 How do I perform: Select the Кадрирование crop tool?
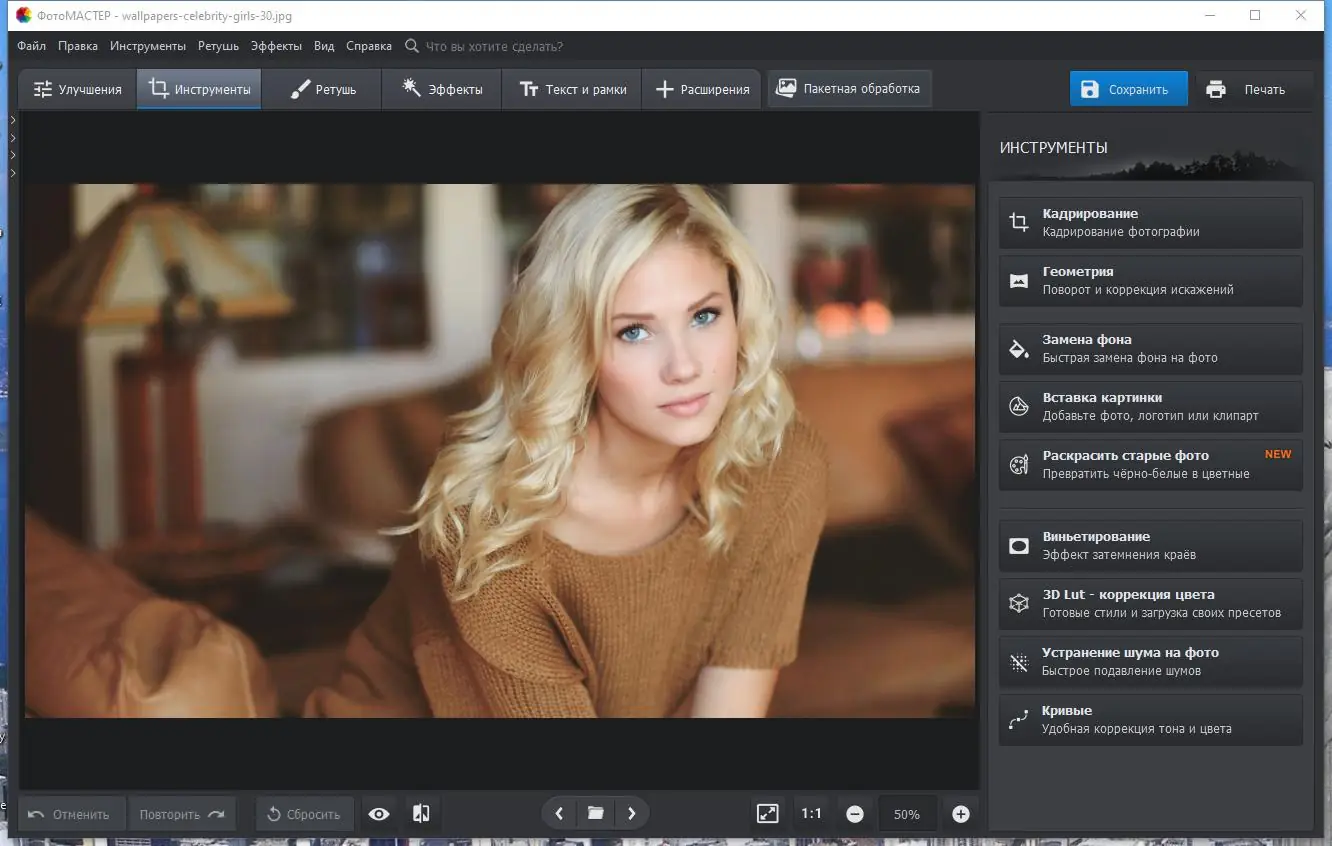click(x=1148, y=222)
